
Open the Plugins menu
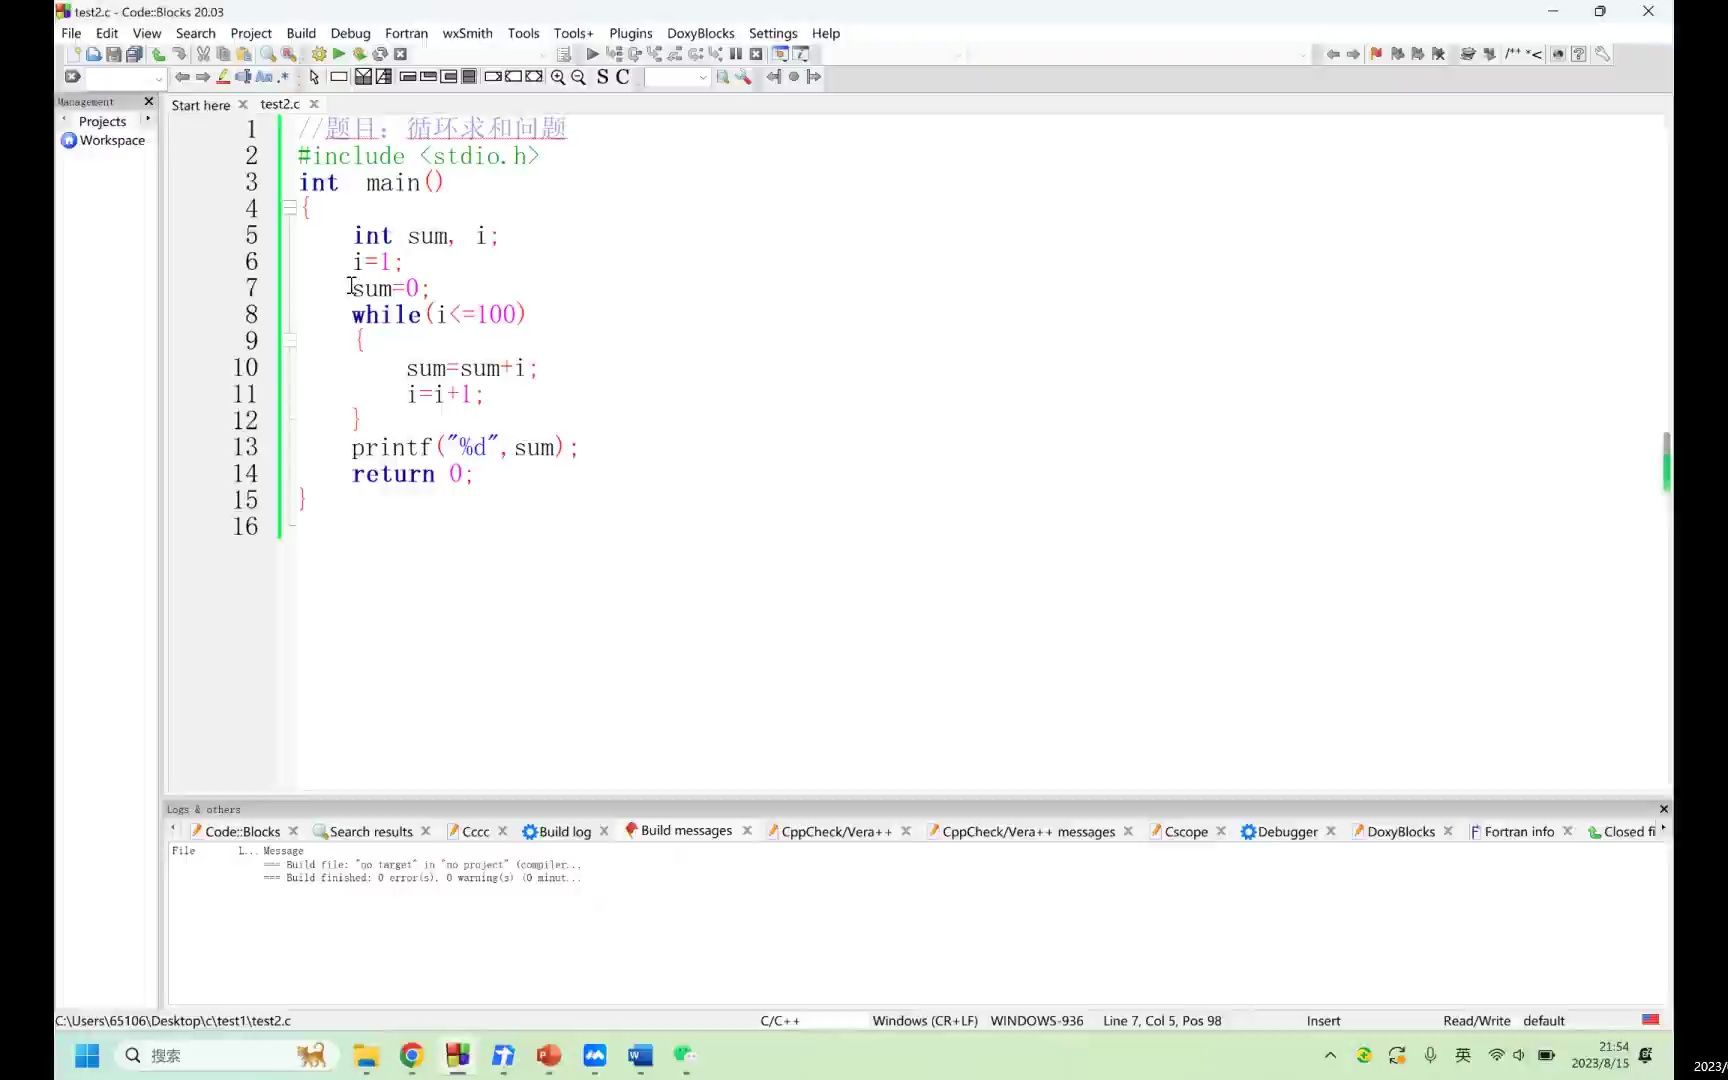[x=630, y=33]
